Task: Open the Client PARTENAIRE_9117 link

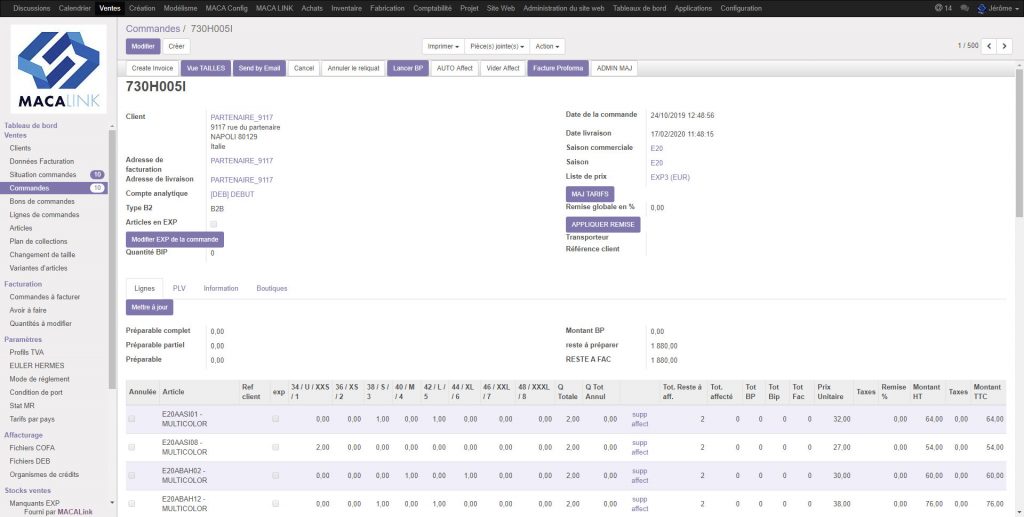Action: (x=242, y=118)
